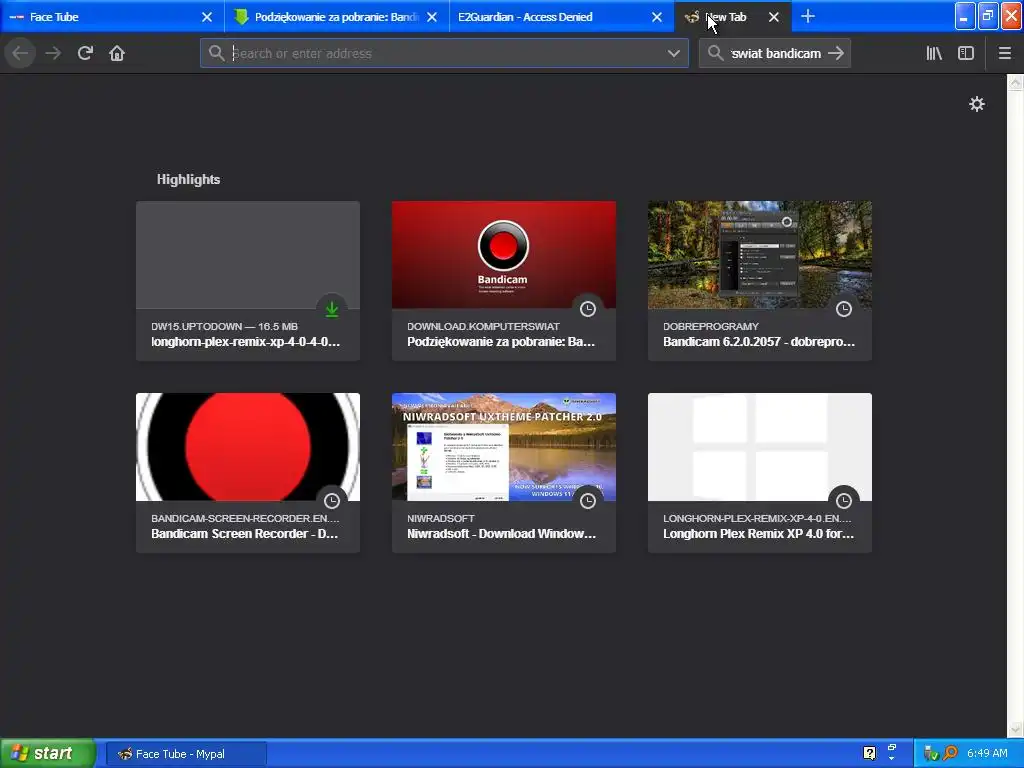Click history clock icon on Longhorn Plex Remix card
This screenshot has height=768, width=1024.
844,501
